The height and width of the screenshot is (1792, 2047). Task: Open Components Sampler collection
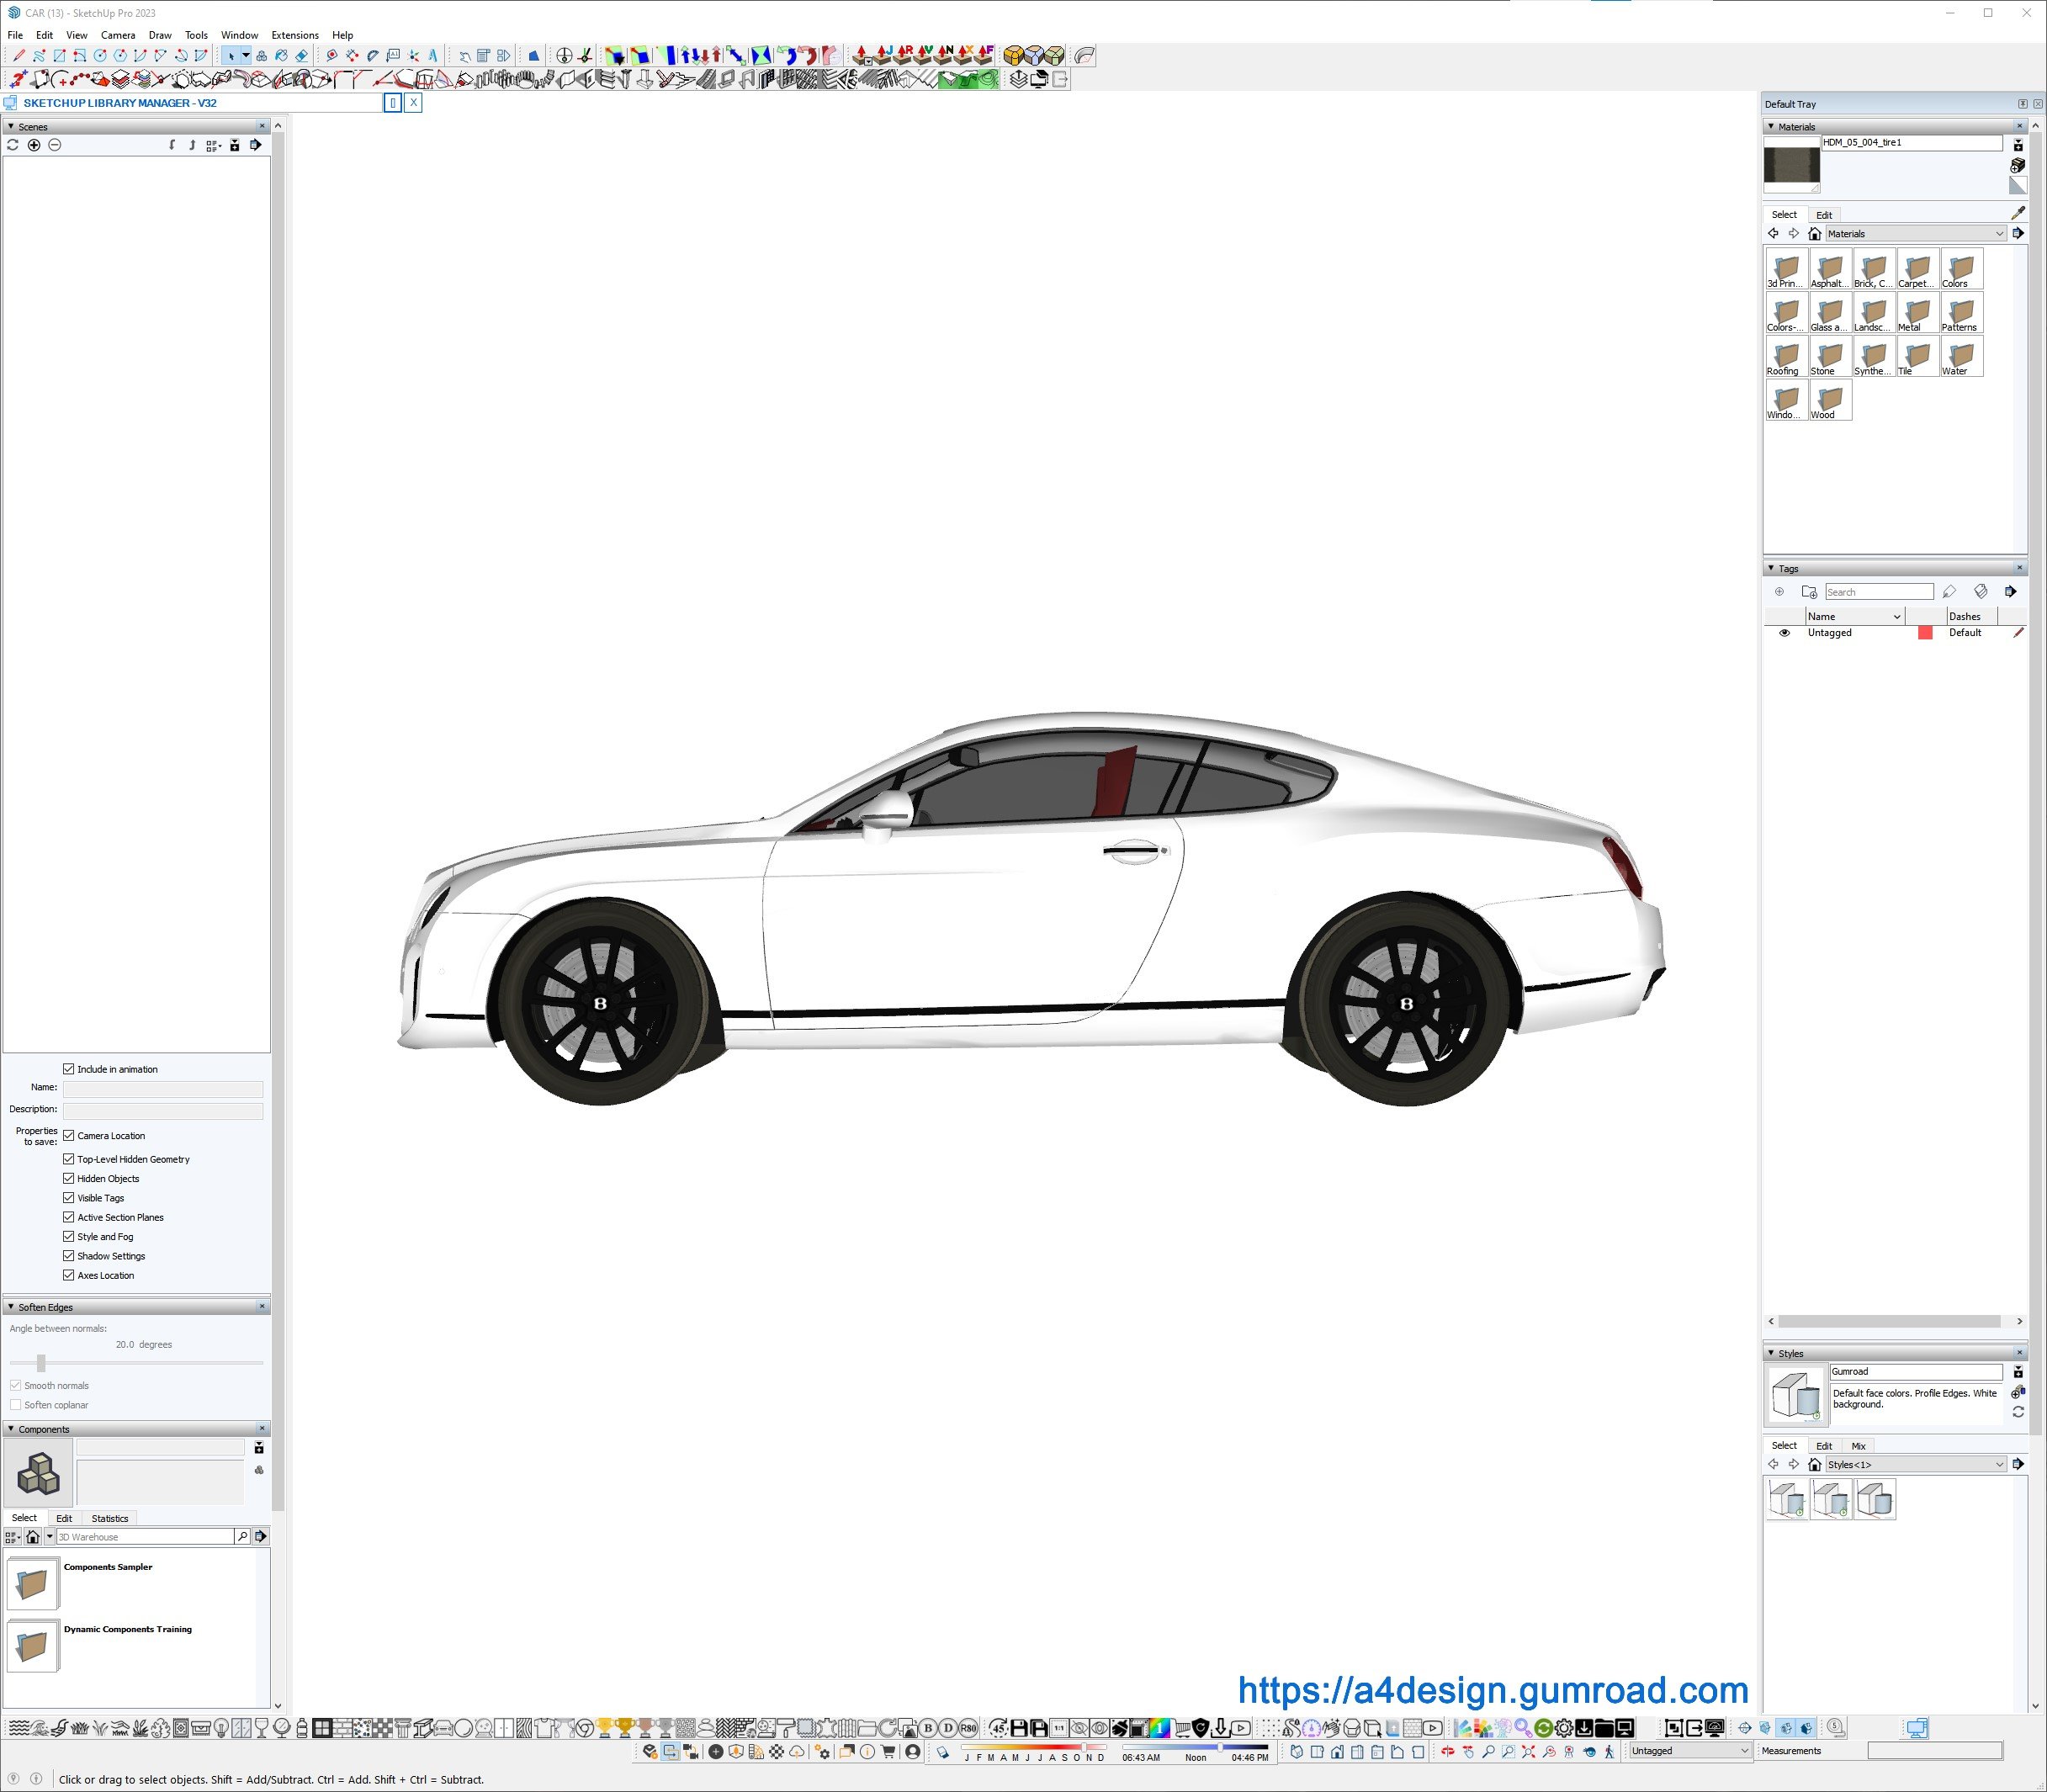[33, 1583]
